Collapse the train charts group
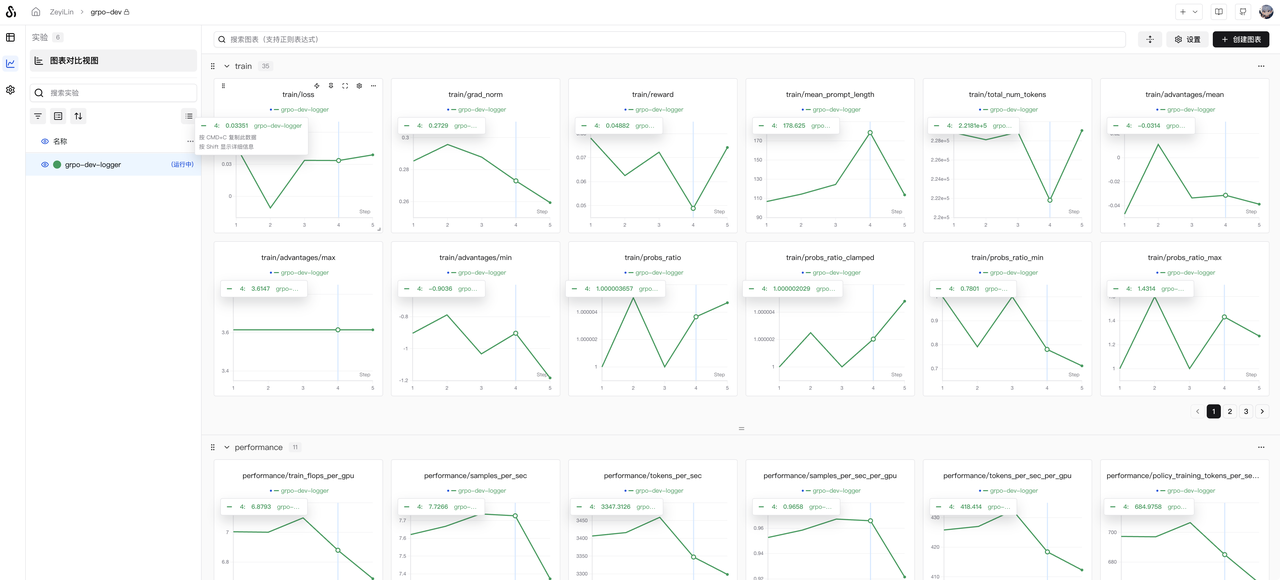The image size is (1280, 580). coord(225,66)
